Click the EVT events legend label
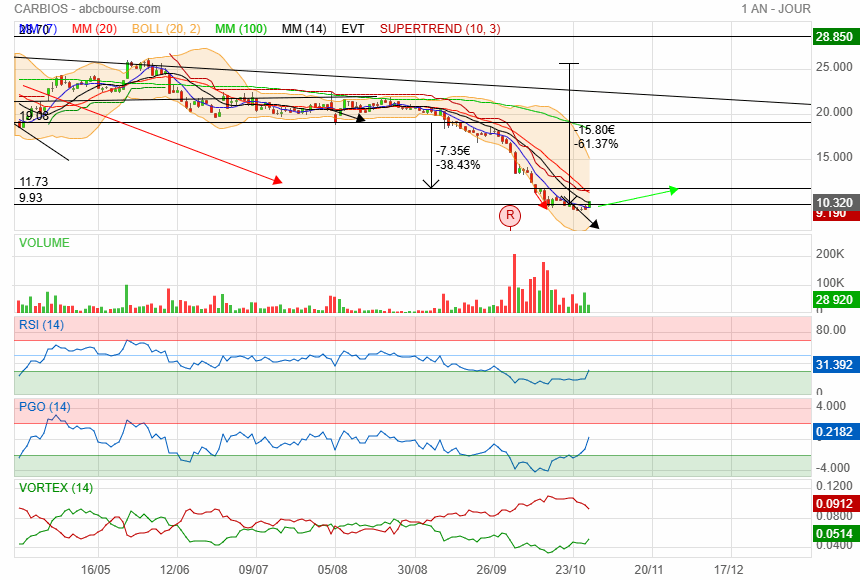Viewport: 860px width, 580px height. pos(353,29)
